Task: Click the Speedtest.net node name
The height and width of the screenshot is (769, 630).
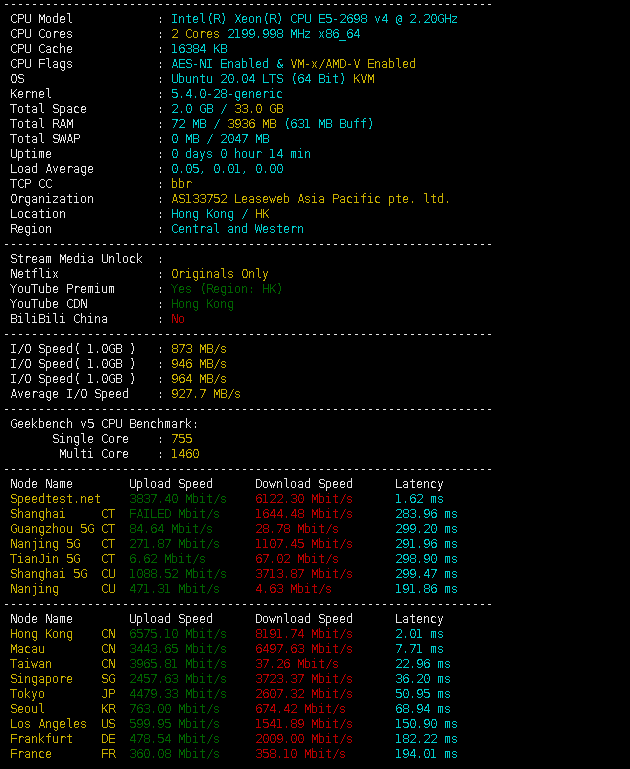Action: tap(55, 499)
